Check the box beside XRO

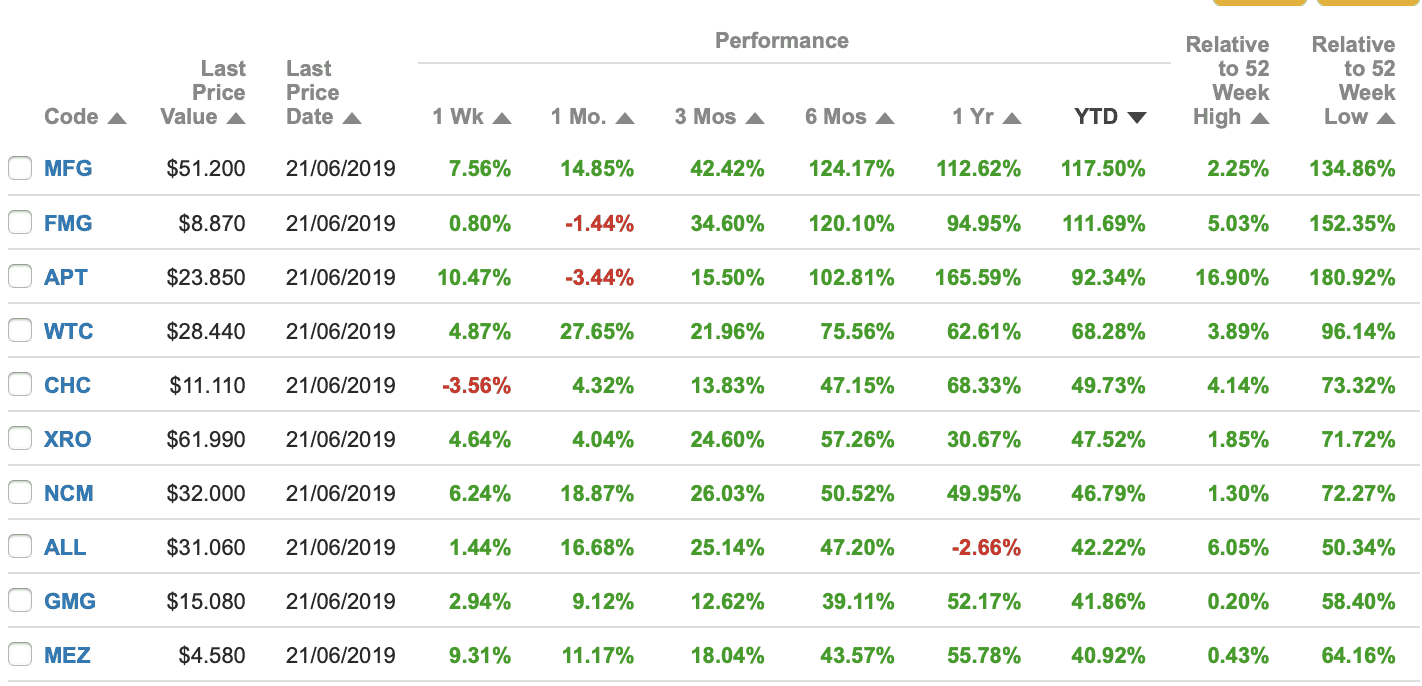20,439
